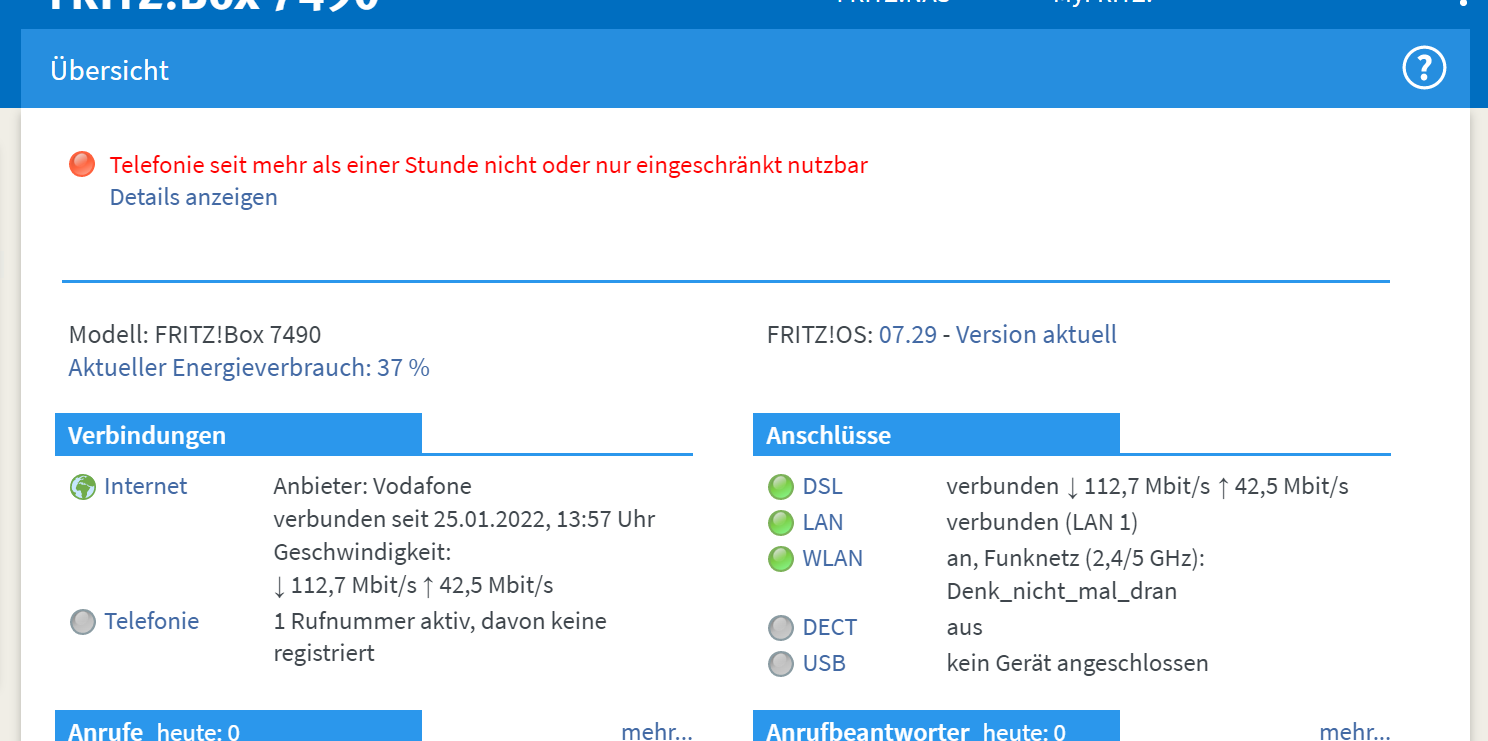The image size is (1488, 741).
Task: Click the red telephony warning message text
Action: [488, 165]
